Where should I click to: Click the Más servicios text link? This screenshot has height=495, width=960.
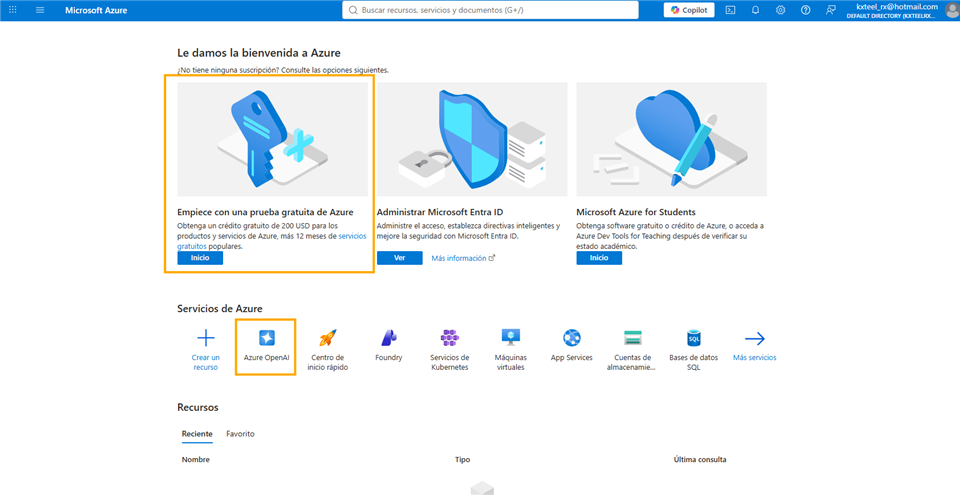(x=755, y=358)
